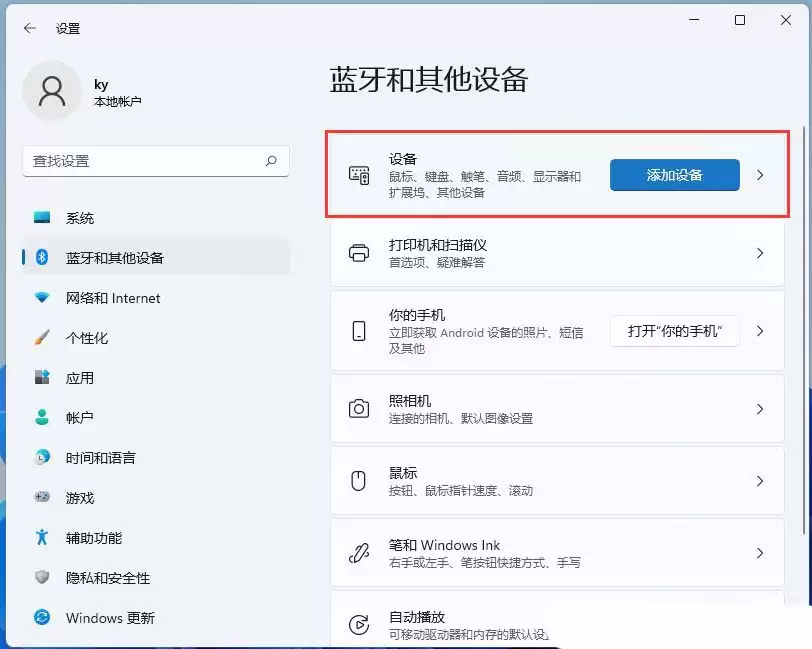Click the 隐私和安全性 lock icon
Viewport: 812px width, 649px height.
click(40, 578)
